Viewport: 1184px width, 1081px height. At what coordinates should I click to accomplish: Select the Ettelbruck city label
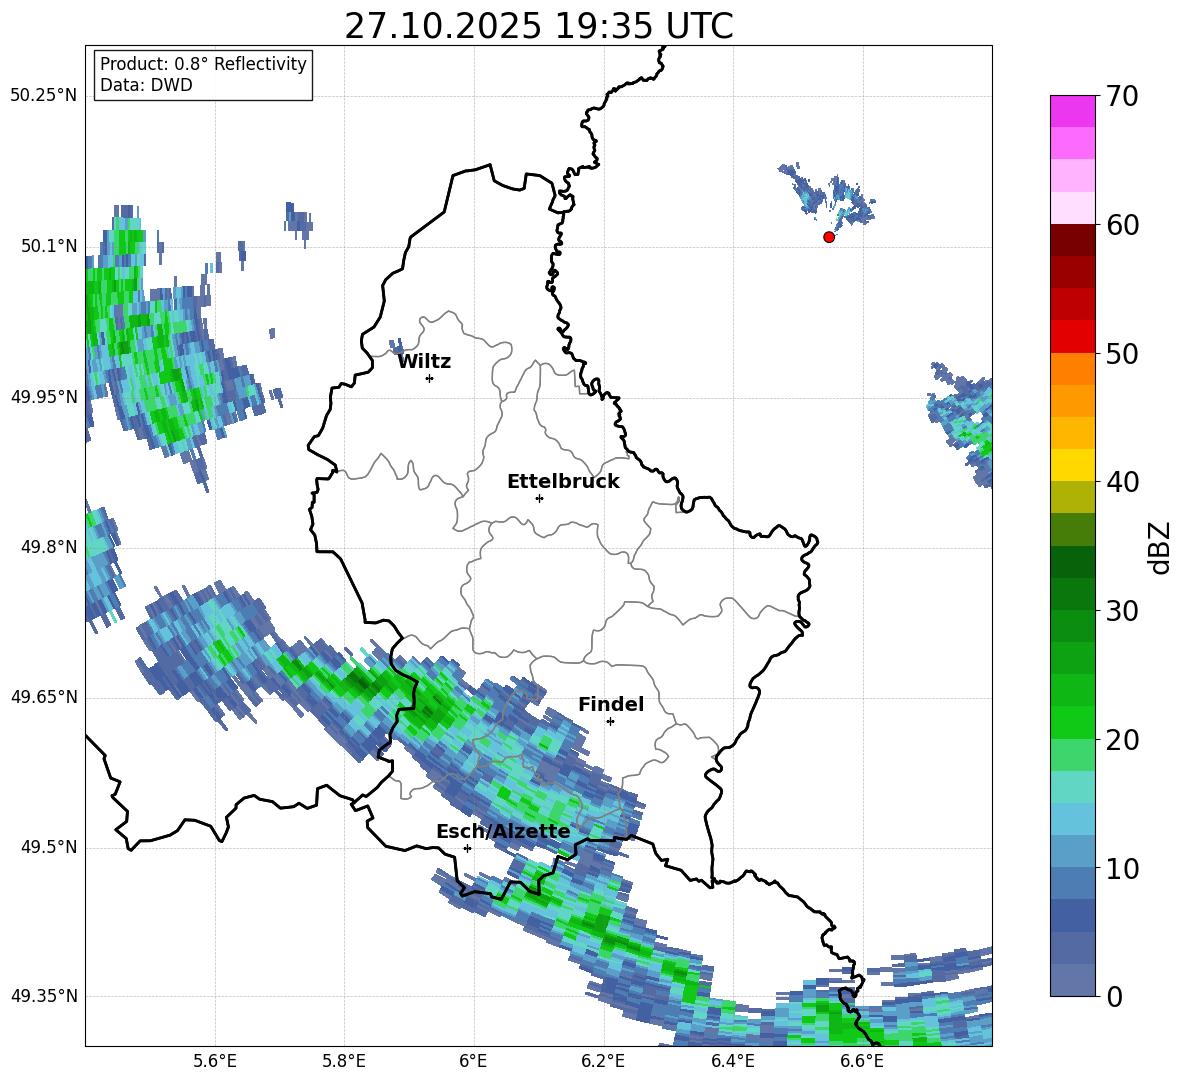coord(563,482)
